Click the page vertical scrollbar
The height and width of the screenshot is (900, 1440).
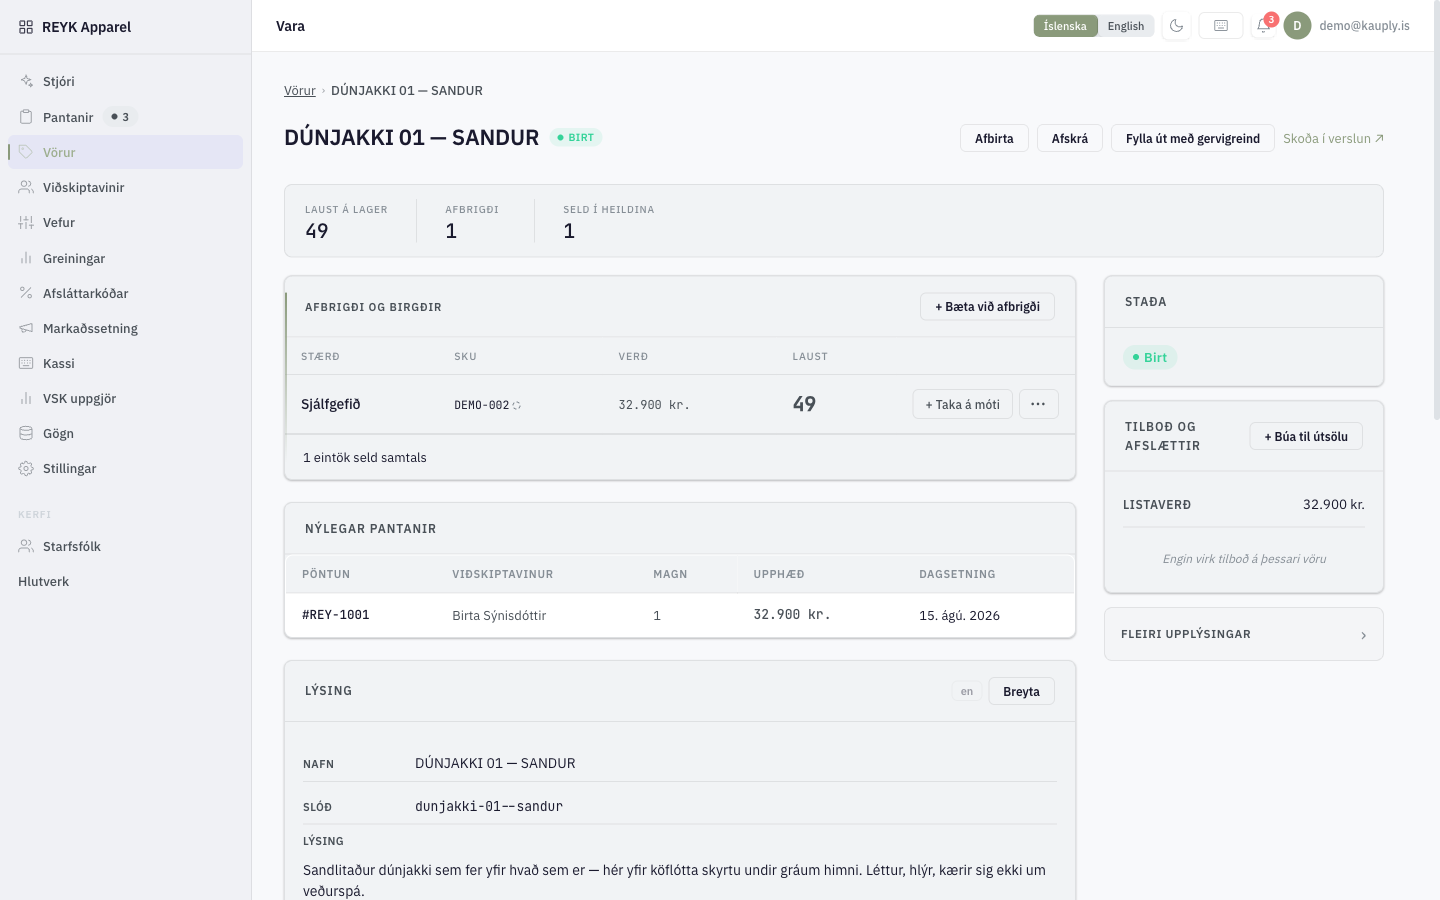click(x=1436, y=210)
